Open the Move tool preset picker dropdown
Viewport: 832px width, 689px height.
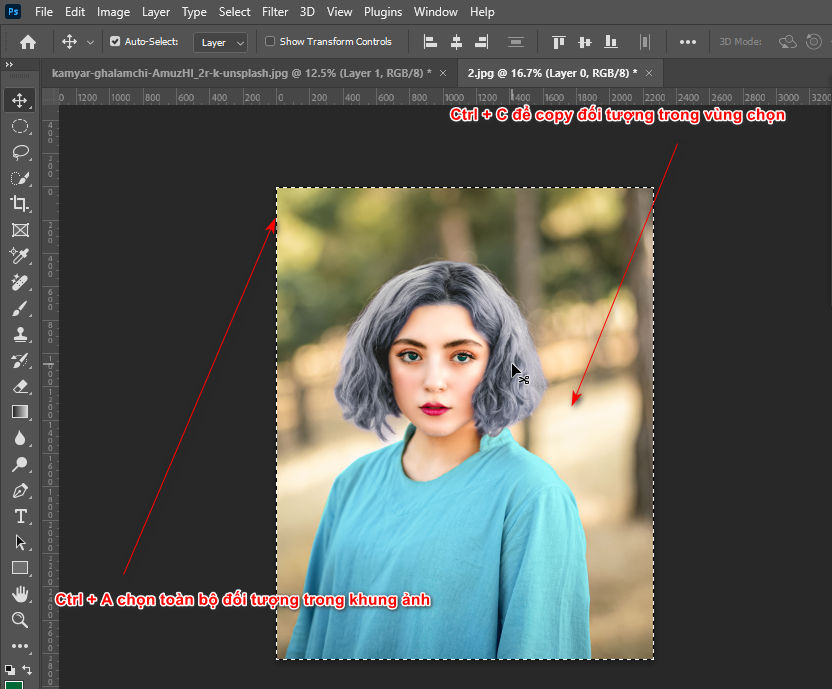90,42
